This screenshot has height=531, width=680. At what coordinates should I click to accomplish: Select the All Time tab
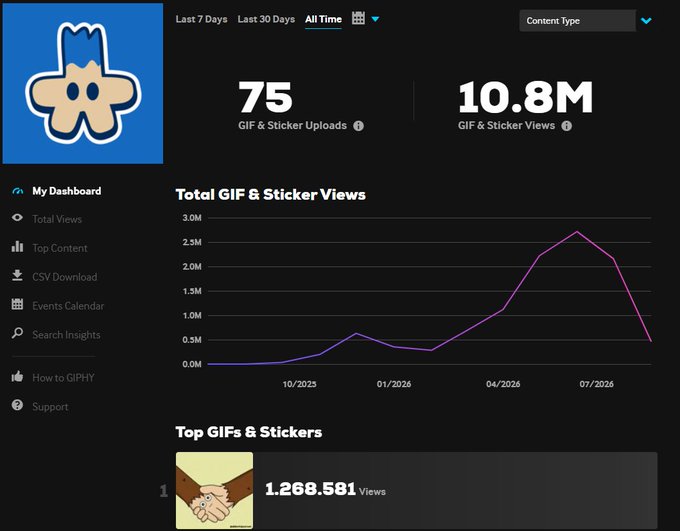click(323, 19)
